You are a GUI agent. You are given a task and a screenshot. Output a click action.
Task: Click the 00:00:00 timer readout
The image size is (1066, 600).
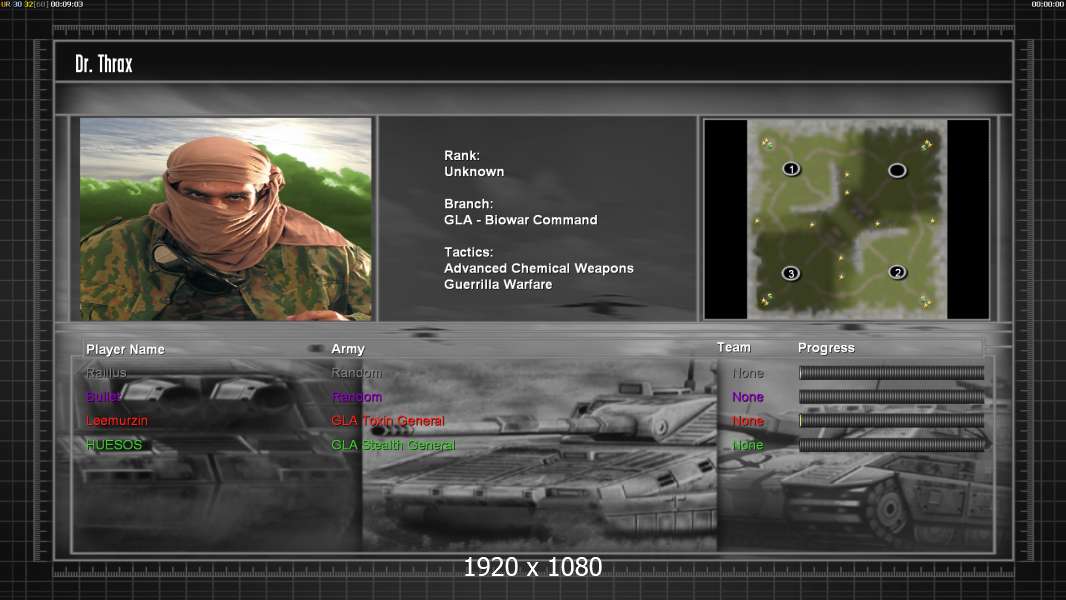tap(1048, 4)
